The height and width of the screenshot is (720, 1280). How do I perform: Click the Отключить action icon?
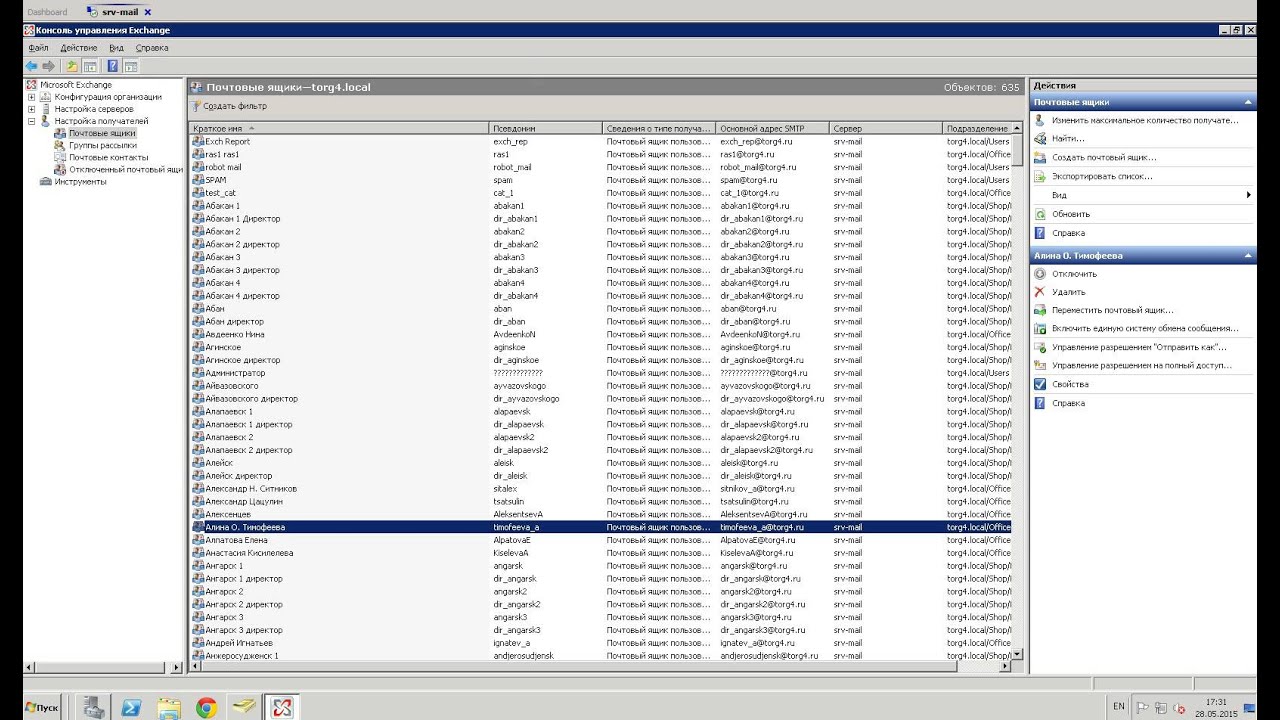pos(1040,273)
